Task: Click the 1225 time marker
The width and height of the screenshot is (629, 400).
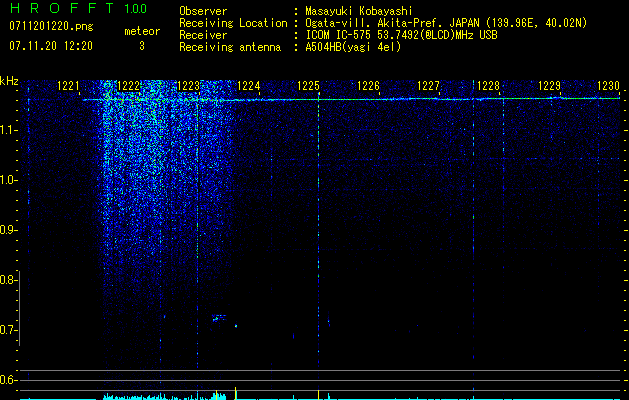Action: (x=309, y=86)
